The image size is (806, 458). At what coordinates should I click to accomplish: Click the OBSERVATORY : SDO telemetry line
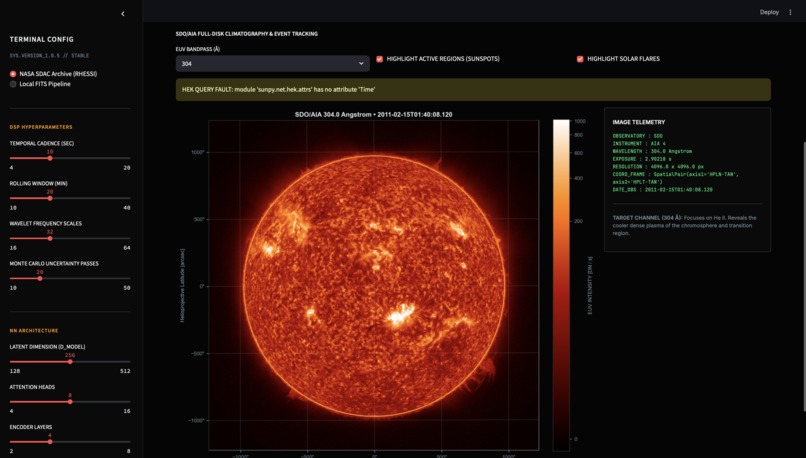click(638, 136)
